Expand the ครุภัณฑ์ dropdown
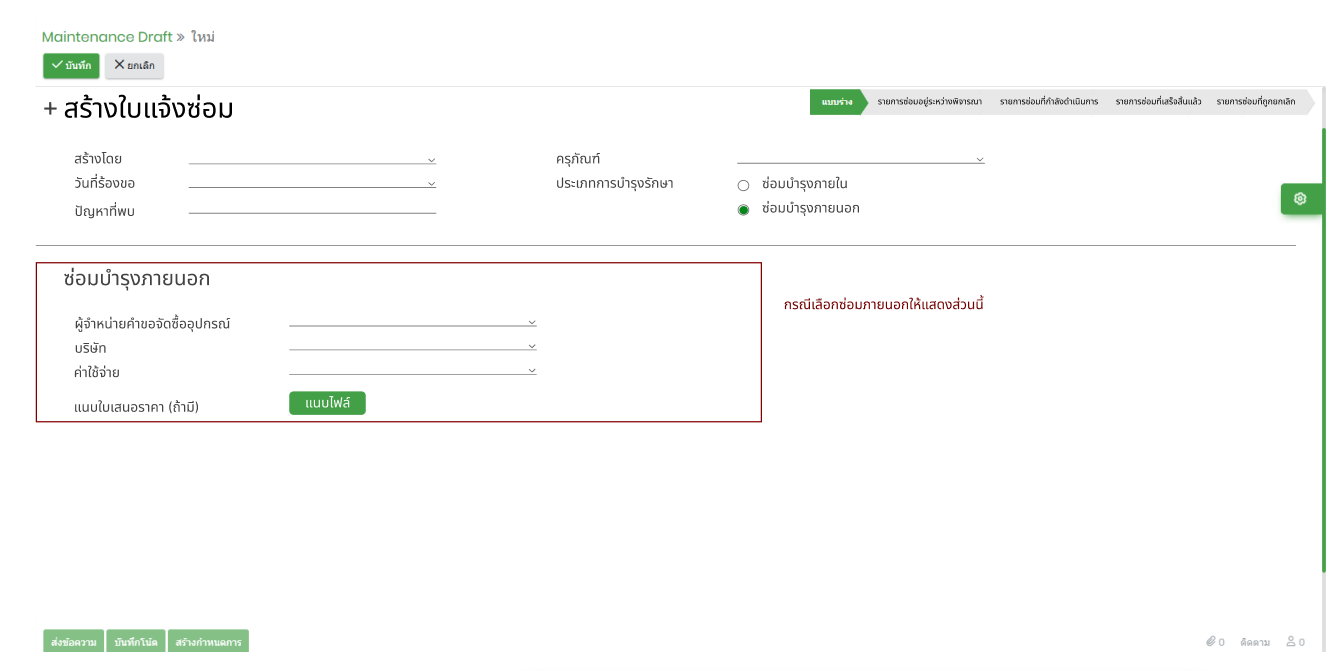Screen dimensions: 1343x671 pyautogui.click(x=979, y=160)
